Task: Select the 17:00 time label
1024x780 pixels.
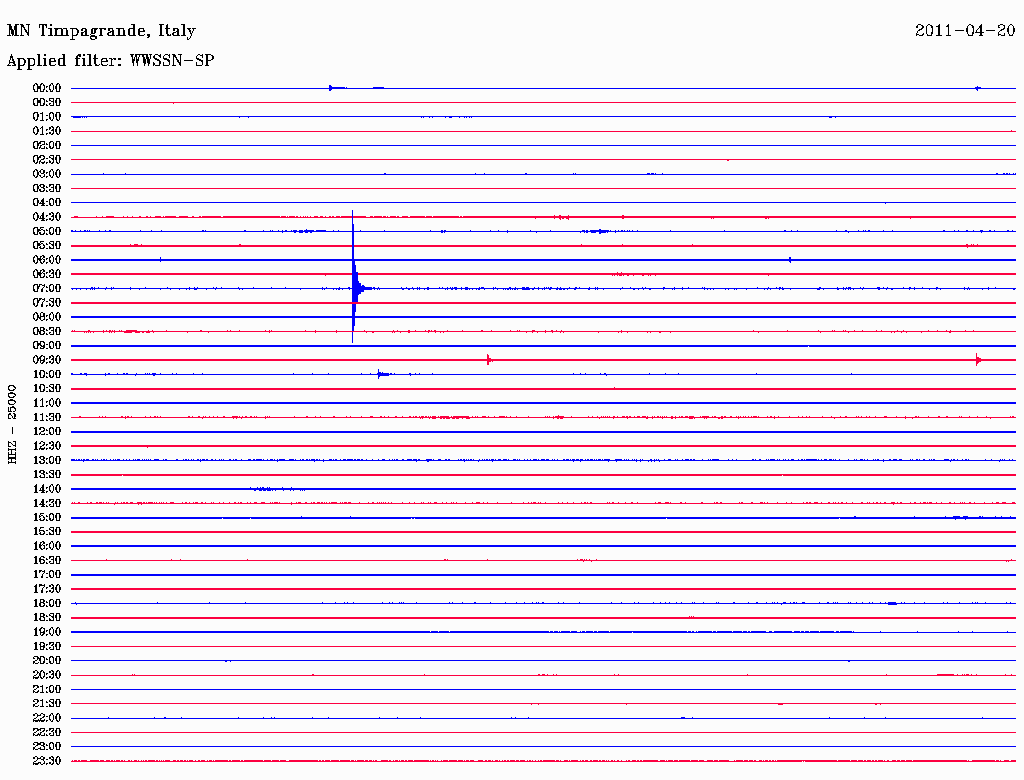Action: click(47, 575)
